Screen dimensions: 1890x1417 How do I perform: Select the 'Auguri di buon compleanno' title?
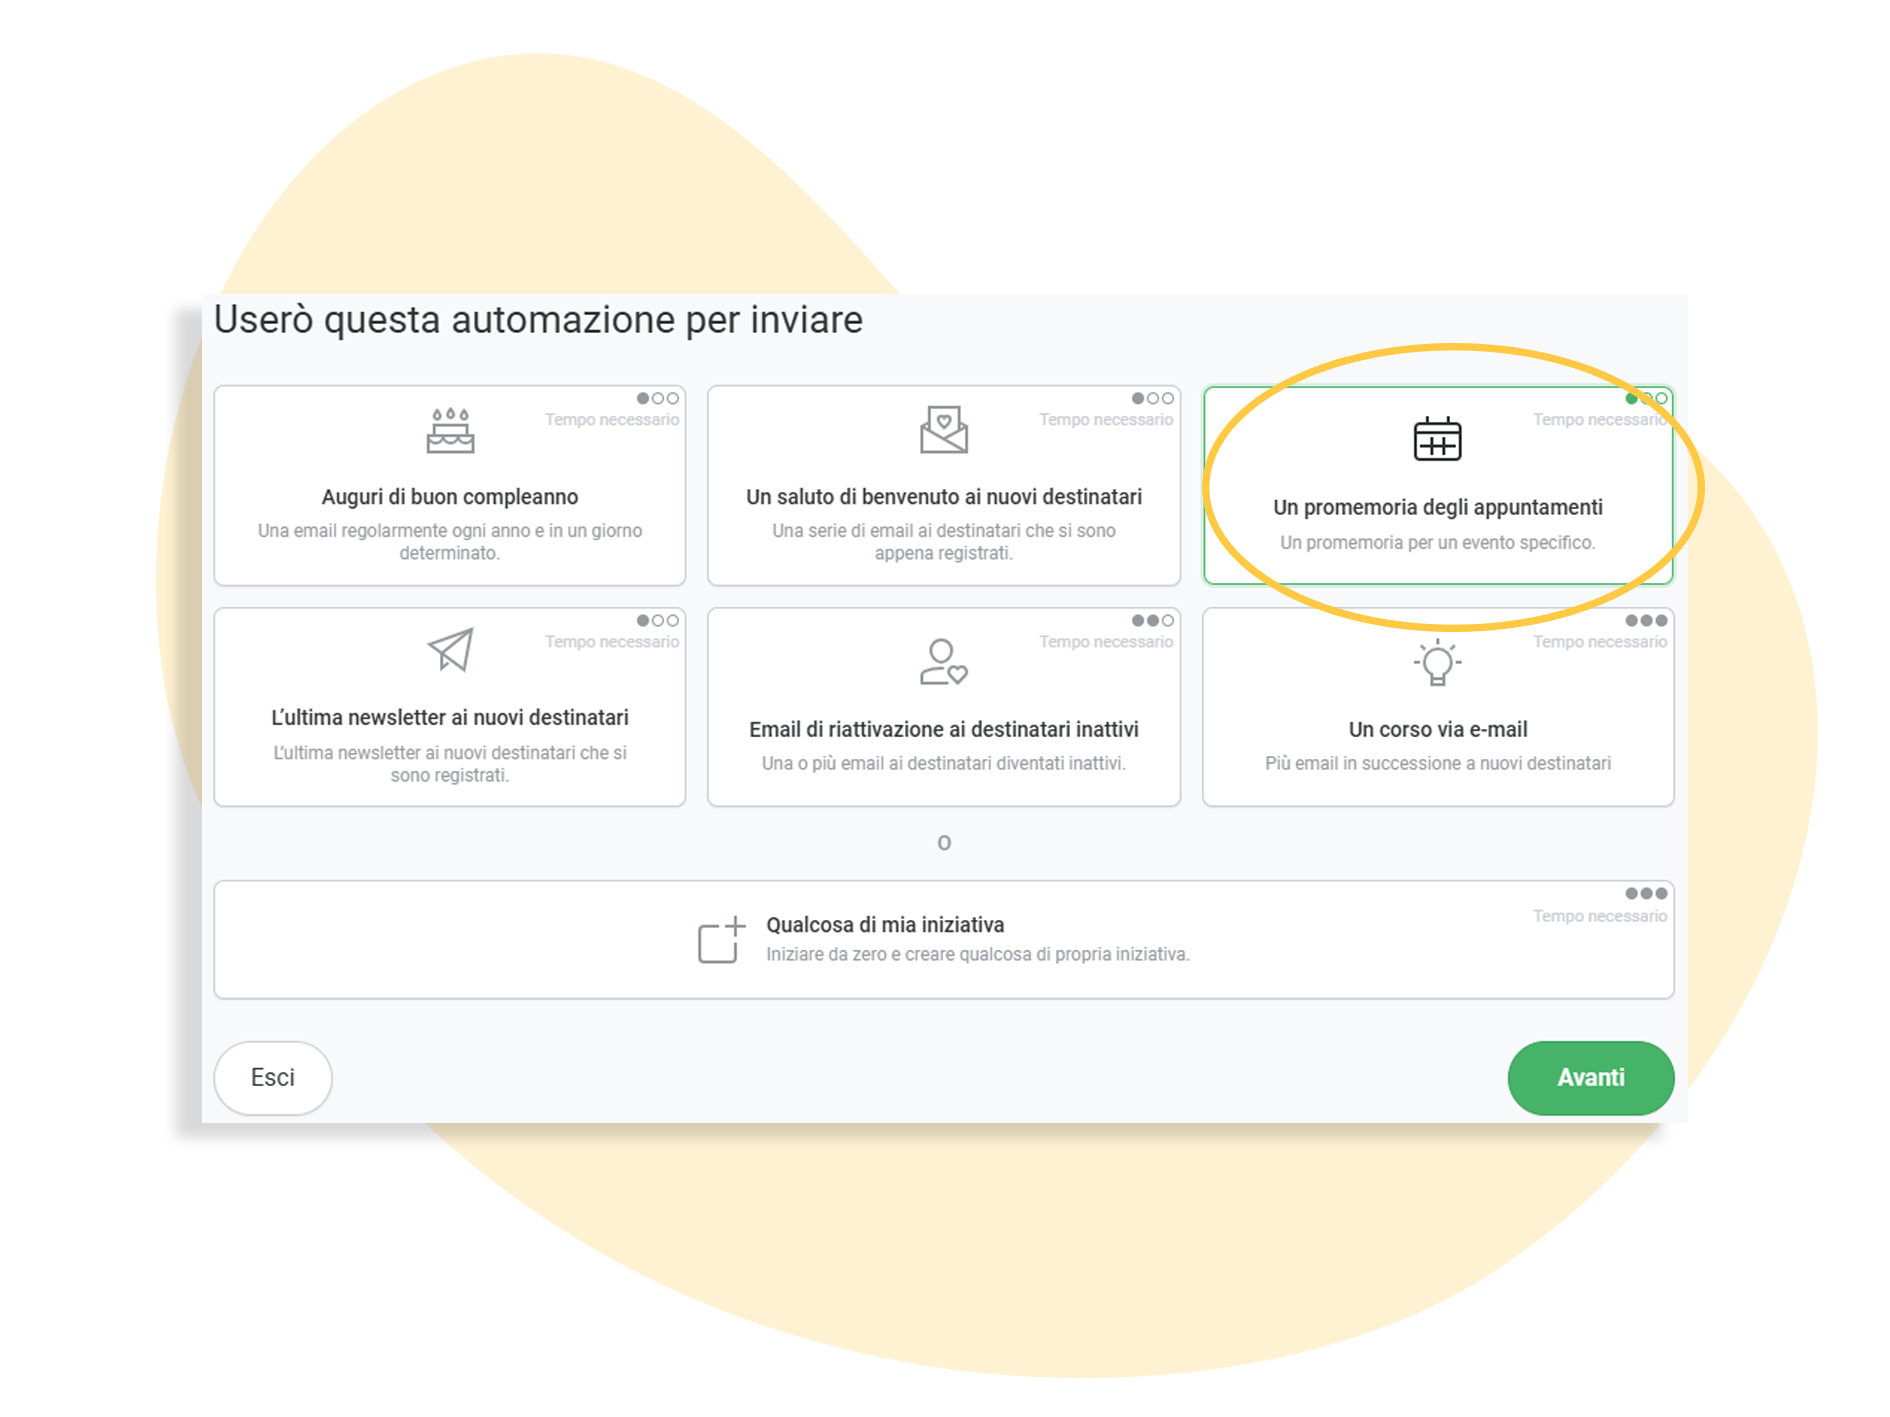450,497
